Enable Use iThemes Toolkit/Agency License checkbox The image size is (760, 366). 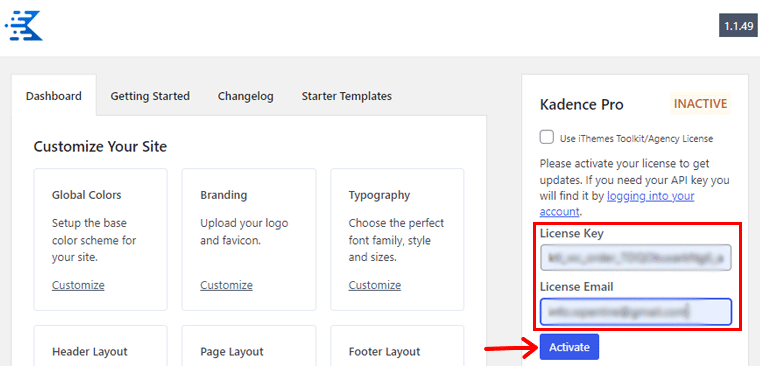pos(547,138)
